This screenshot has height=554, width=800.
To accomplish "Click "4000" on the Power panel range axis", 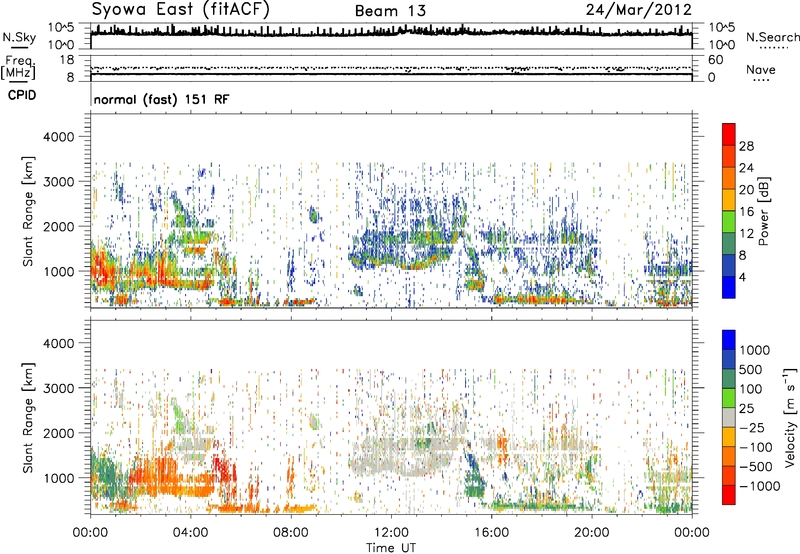I will click(58, 137).
